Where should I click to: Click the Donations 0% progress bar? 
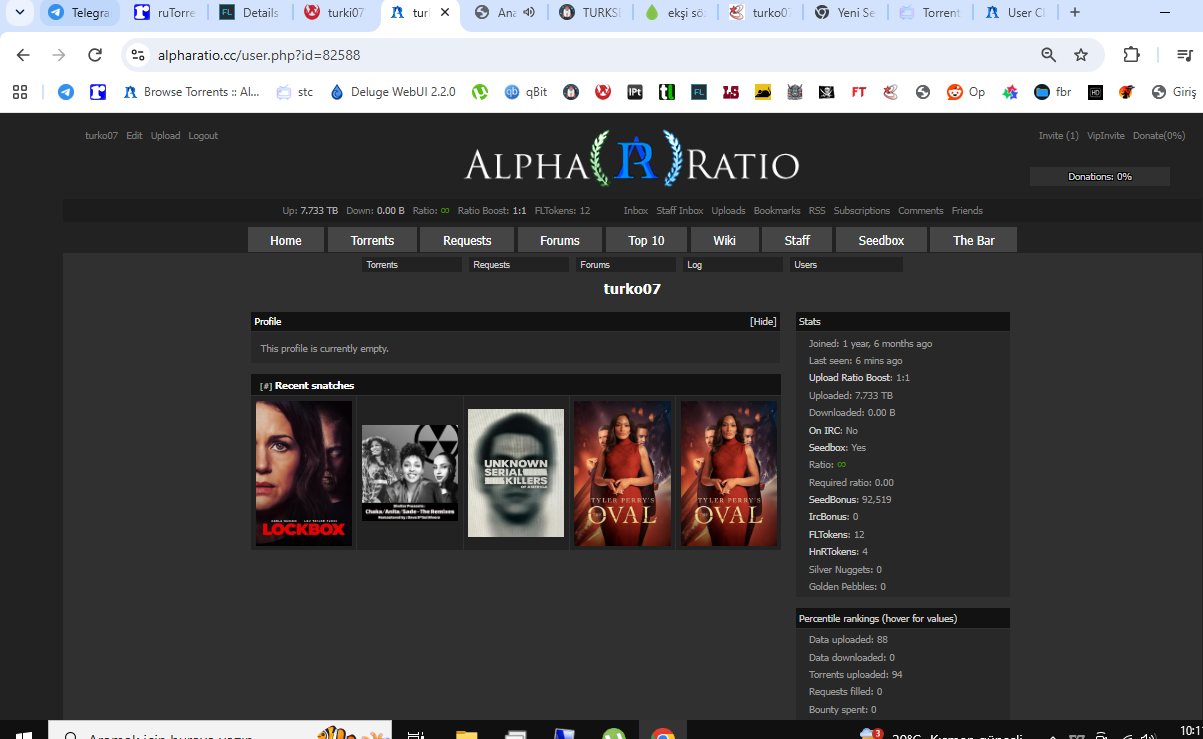1100,177
